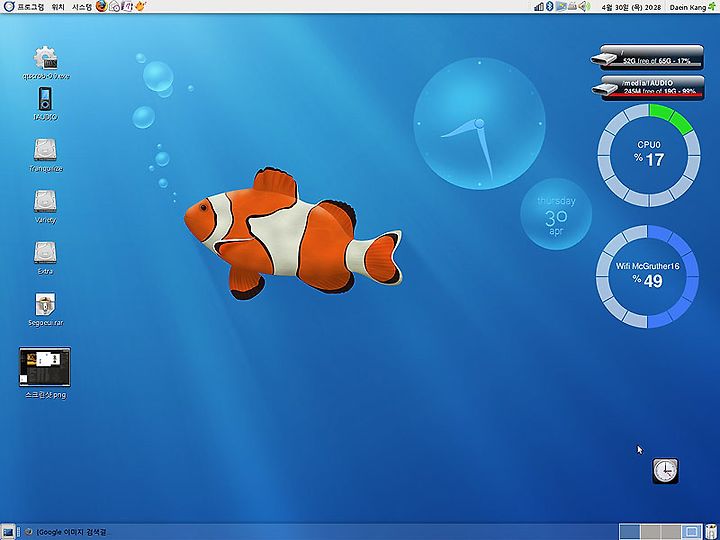Open the purple music launcher in top panel
The height and width of the screenshot is (540, 720).
pyautogui.click(x=127, y=6)
